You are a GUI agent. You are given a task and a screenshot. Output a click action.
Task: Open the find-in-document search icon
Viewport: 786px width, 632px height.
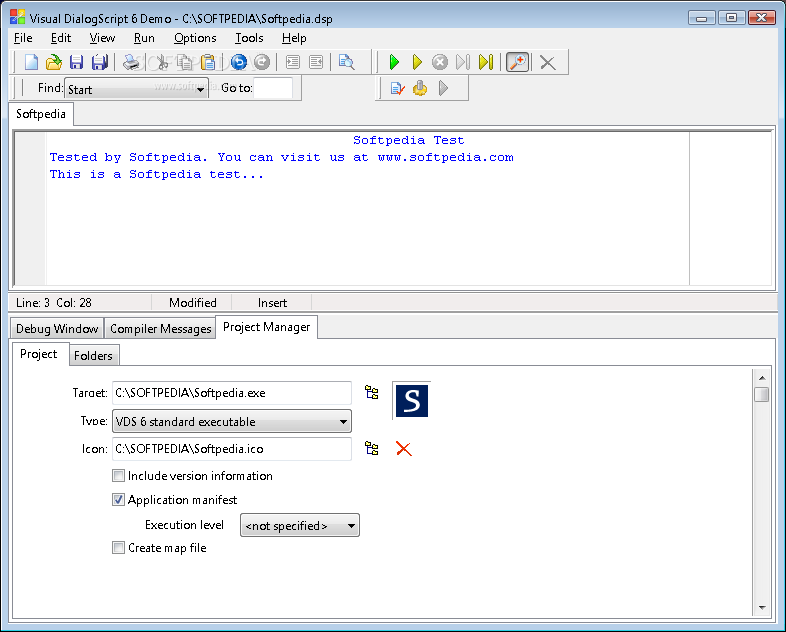coord(346,62)
